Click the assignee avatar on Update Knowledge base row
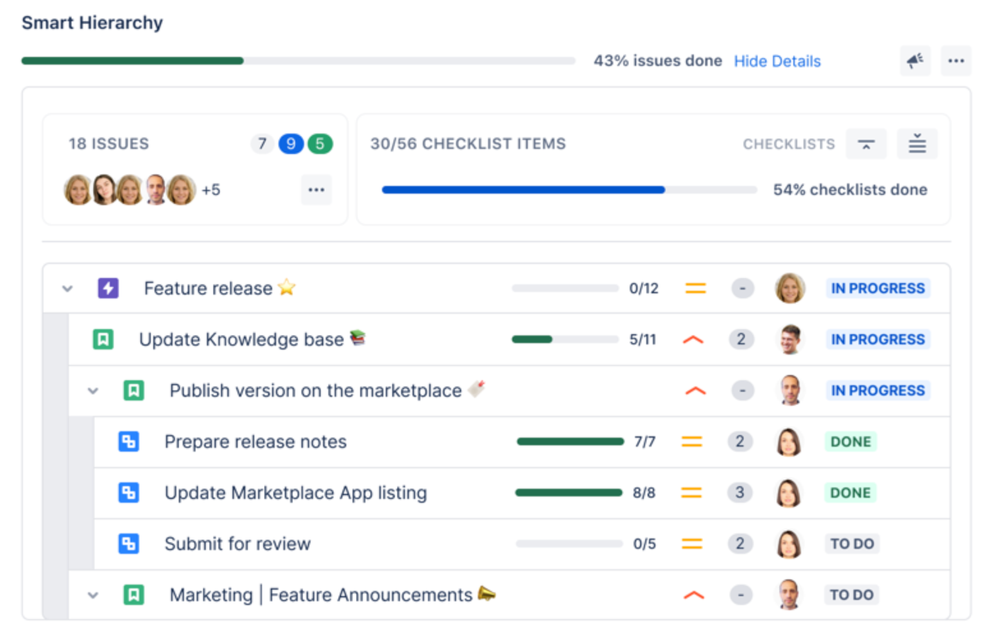This screenshot has height=630, width=999. point(790,339)
